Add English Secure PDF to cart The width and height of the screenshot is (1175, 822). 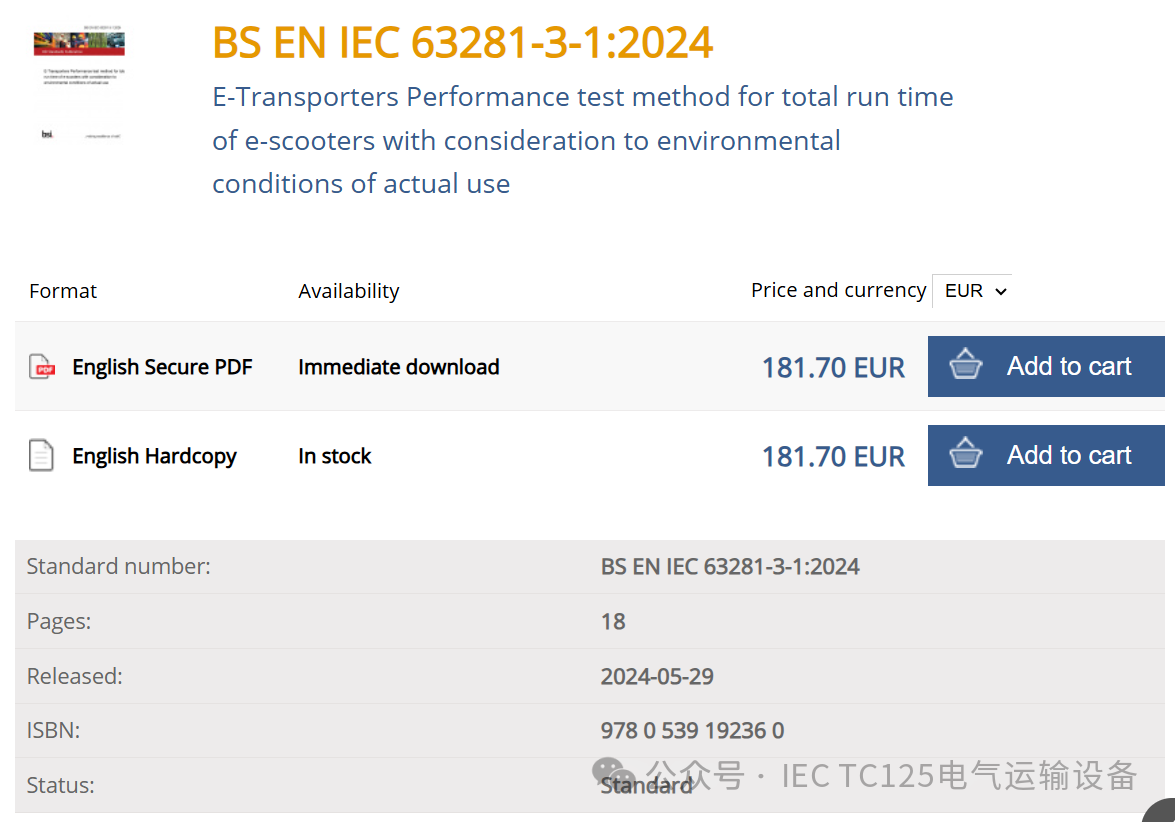click(1046, 366)
